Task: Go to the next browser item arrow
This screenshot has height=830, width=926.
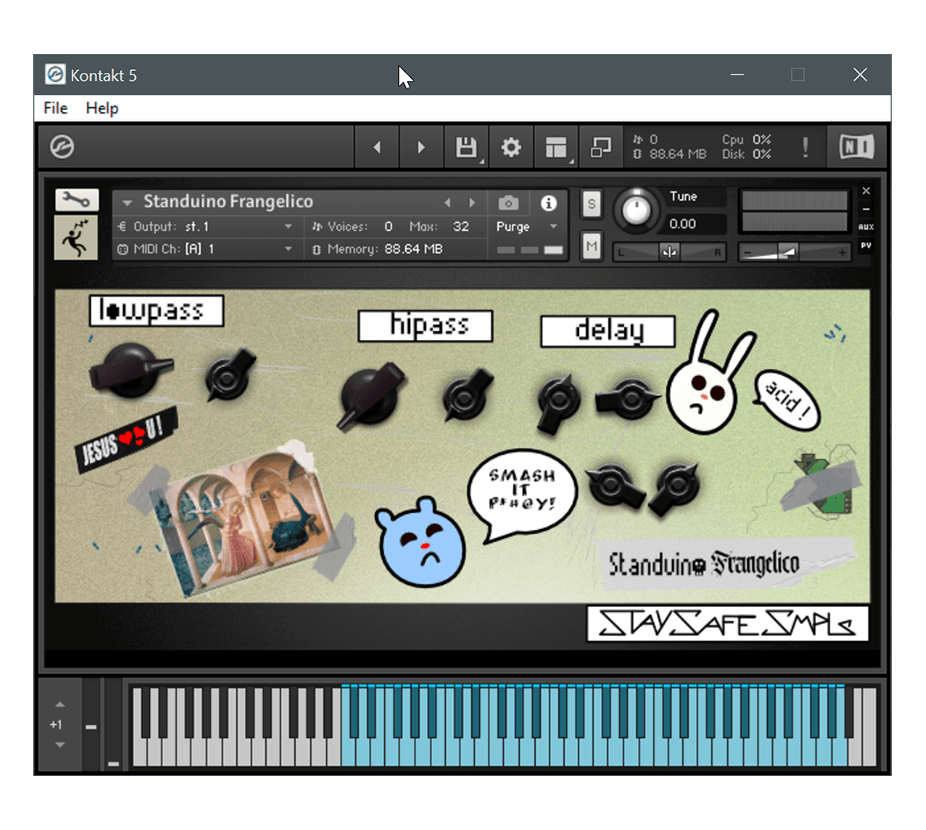Action: [421, 147]
